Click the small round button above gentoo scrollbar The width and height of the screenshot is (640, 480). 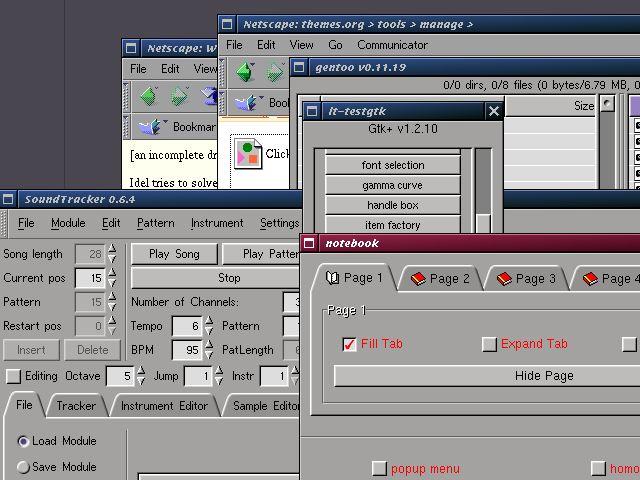click(x=607, y=104)
